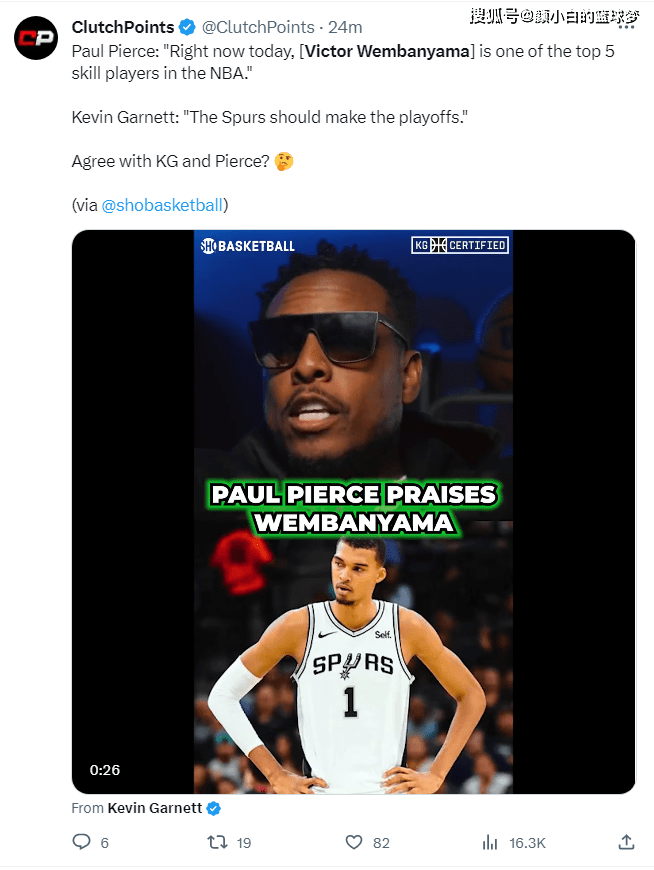Open the @shobasketball mention link
654x870 pixels.
162,205
